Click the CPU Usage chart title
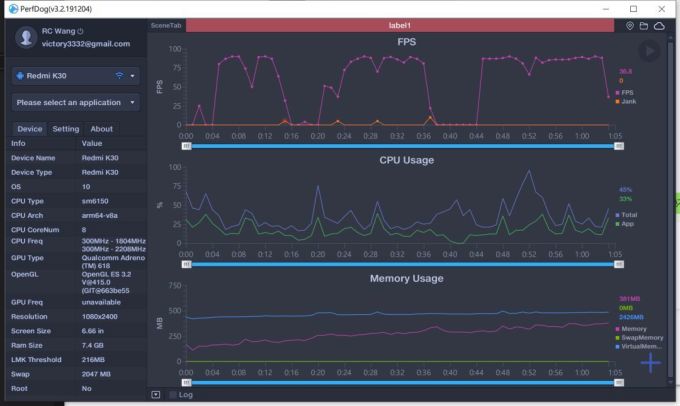 (x=406, y=160)
